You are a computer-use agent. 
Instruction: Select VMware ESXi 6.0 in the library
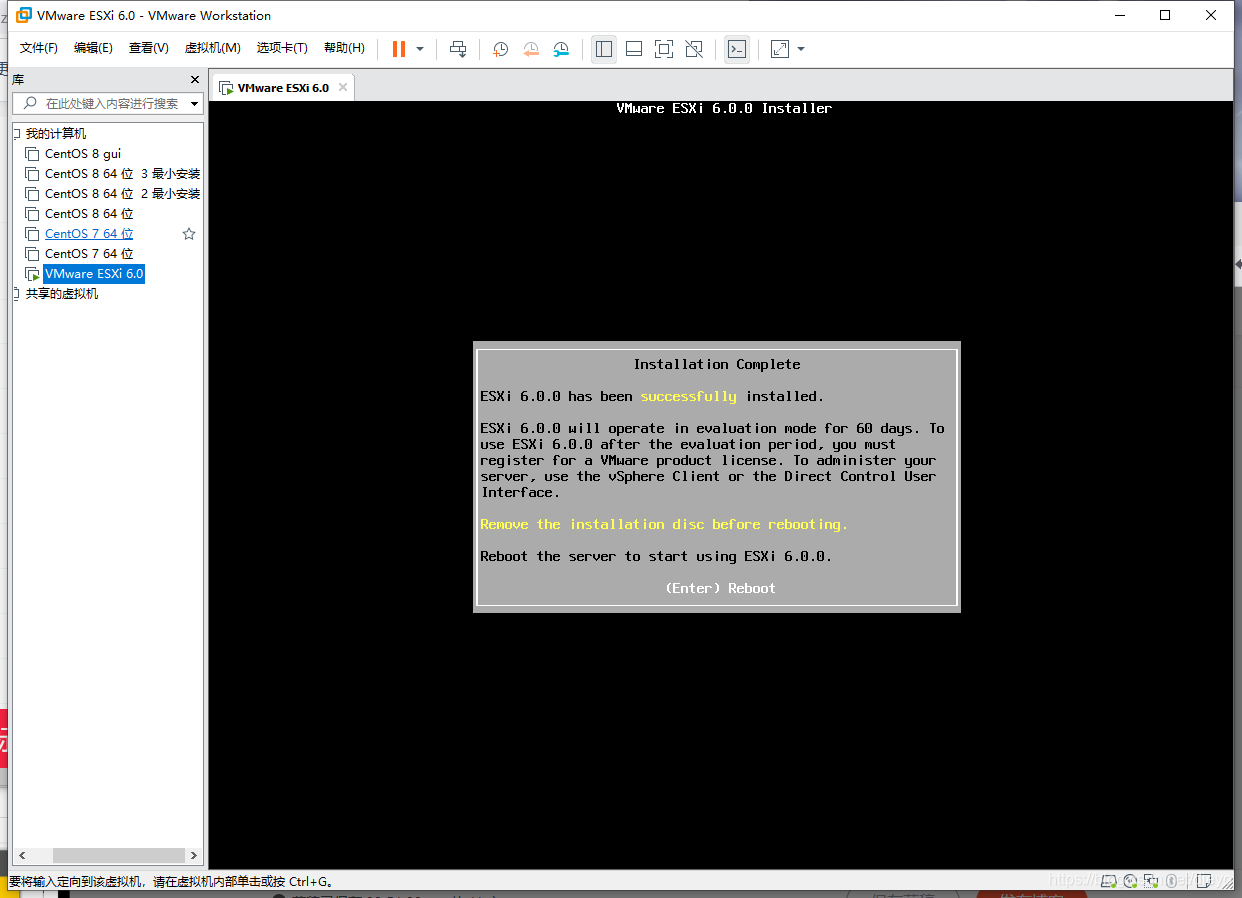coord(94,274)
